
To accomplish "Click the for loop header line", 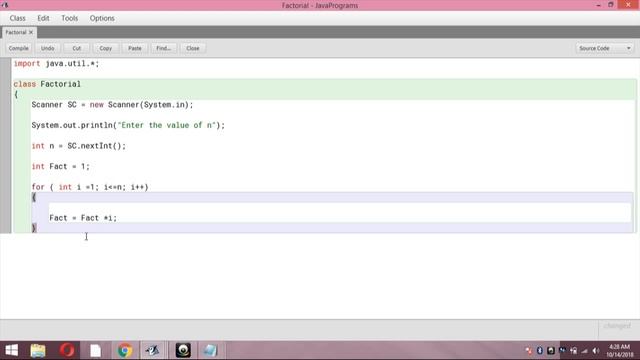I will click(x=90, y=187).
